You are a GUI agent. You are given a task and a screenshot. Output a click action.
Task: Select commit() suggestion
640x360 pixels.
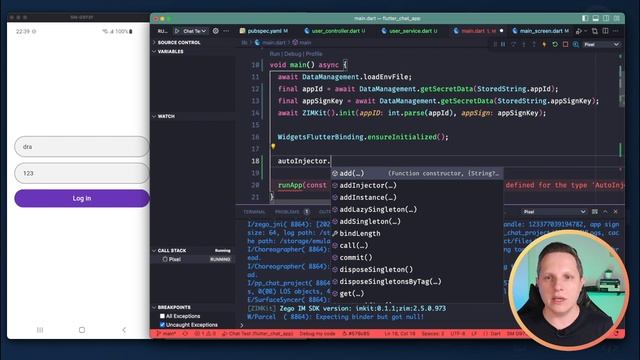[x=417, y=258]
